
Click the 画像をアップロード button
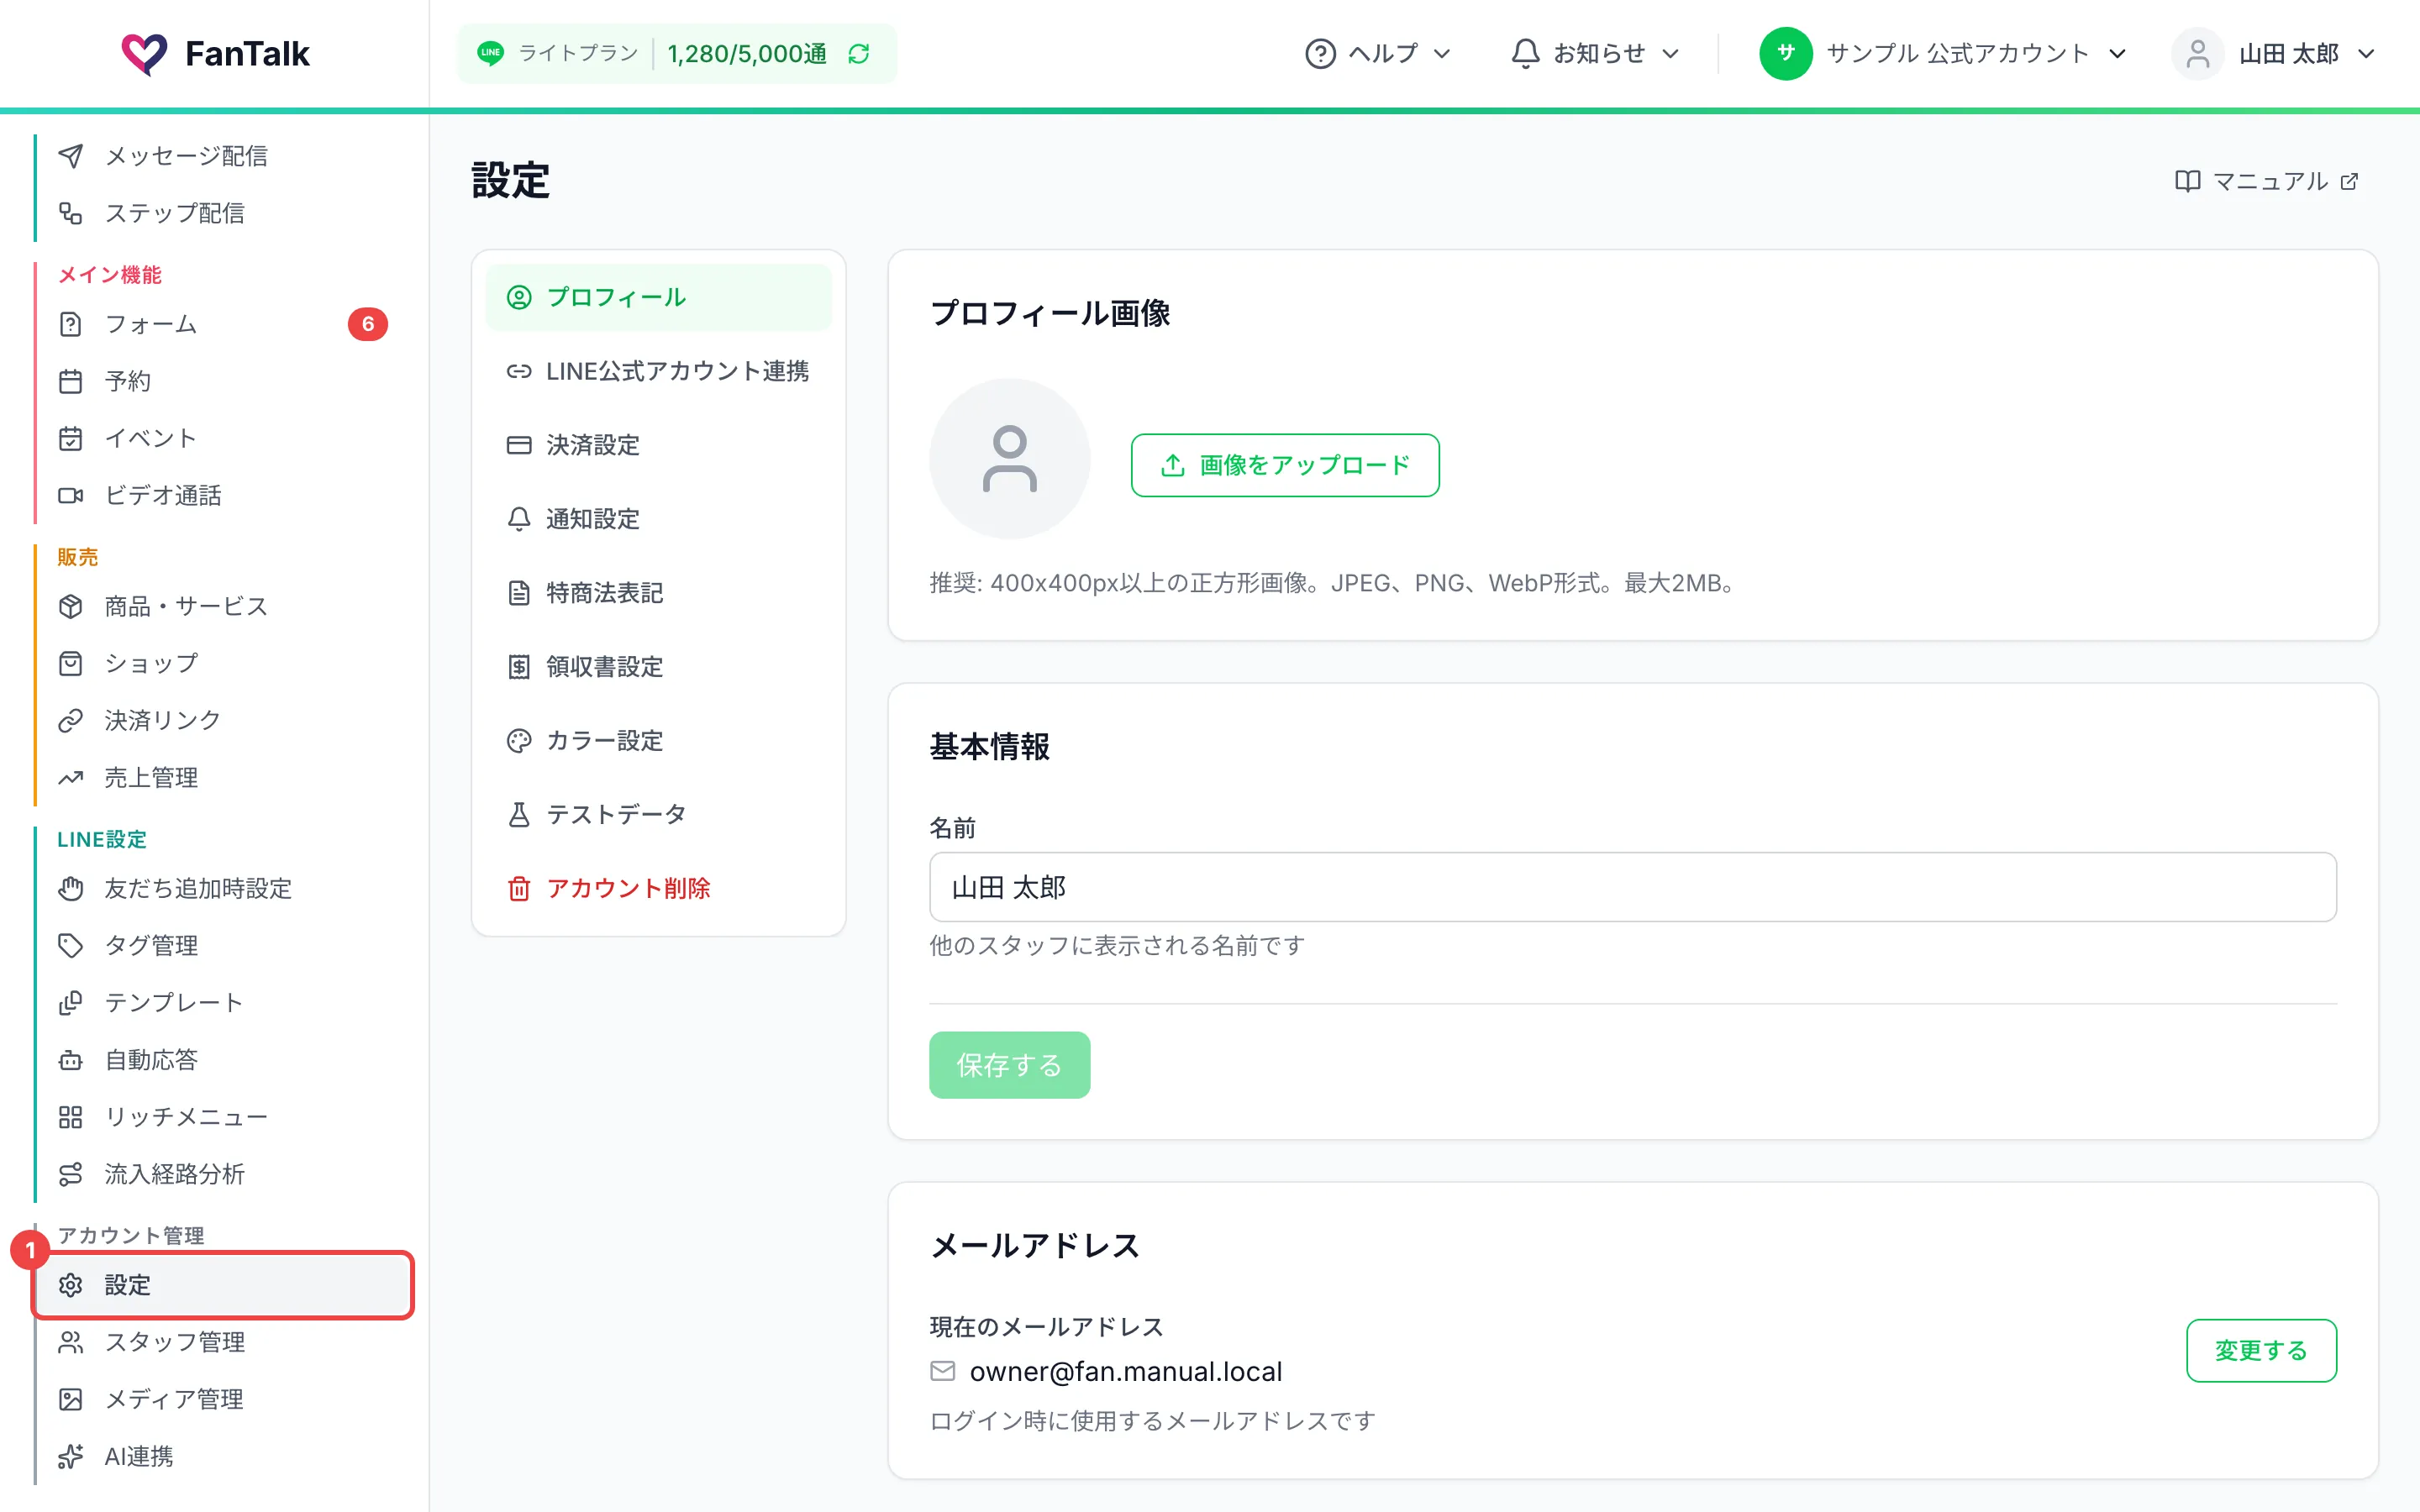coord(1285,465)
